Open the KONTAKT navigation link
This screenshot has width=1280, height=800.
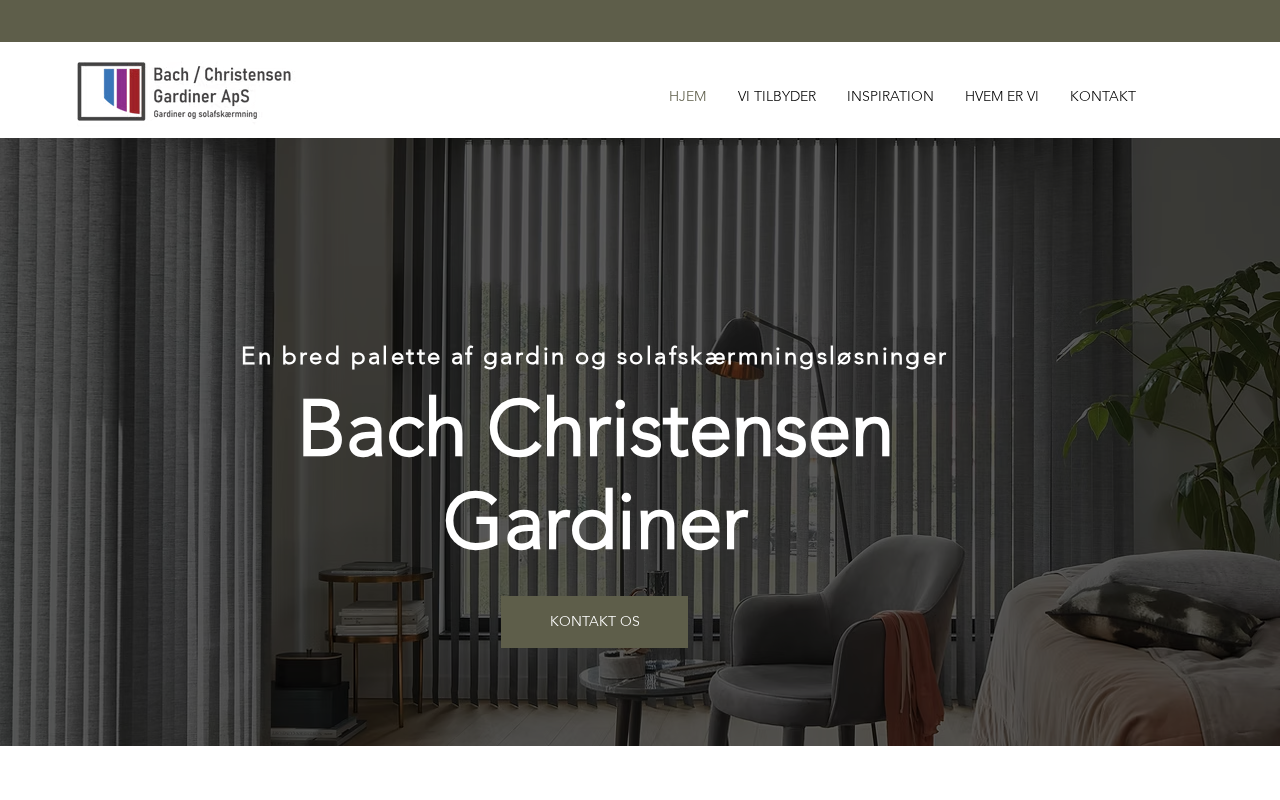coord(1103,96)
